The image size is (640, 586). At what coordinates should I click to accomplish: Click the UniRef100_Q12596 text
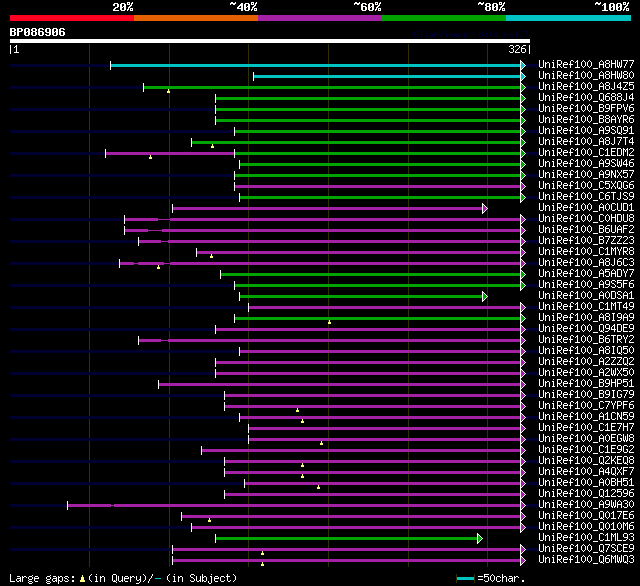tap(586, 494)
